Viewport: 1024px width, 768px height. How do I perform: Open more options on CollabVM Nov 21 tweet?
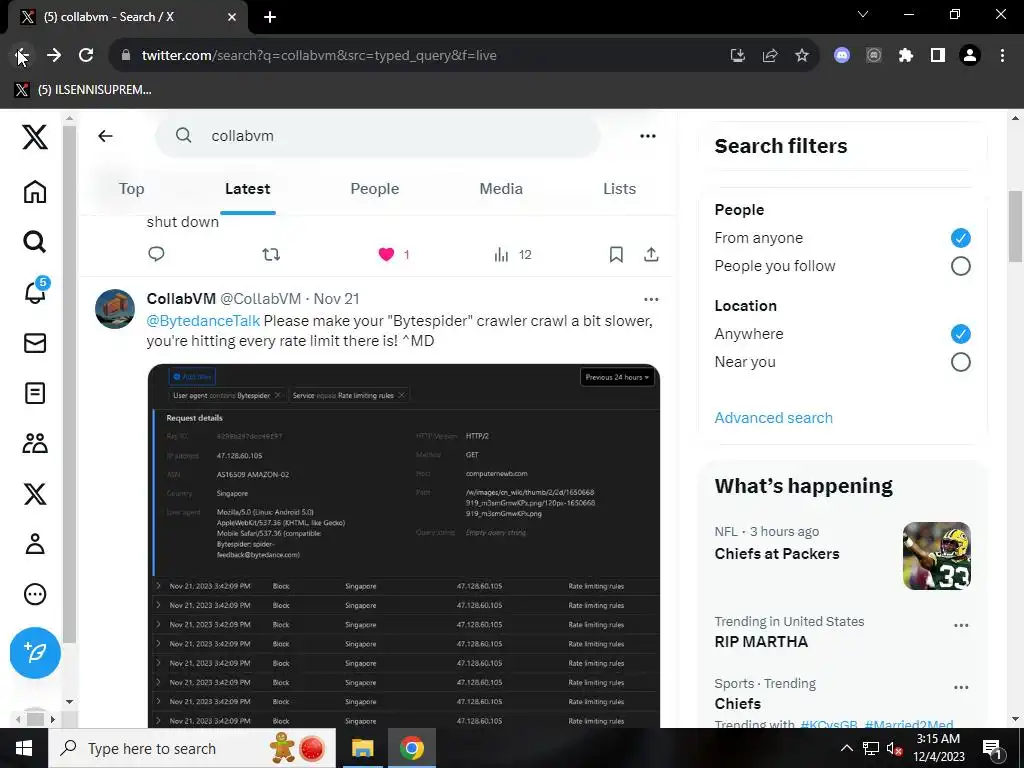coord(651,299)
